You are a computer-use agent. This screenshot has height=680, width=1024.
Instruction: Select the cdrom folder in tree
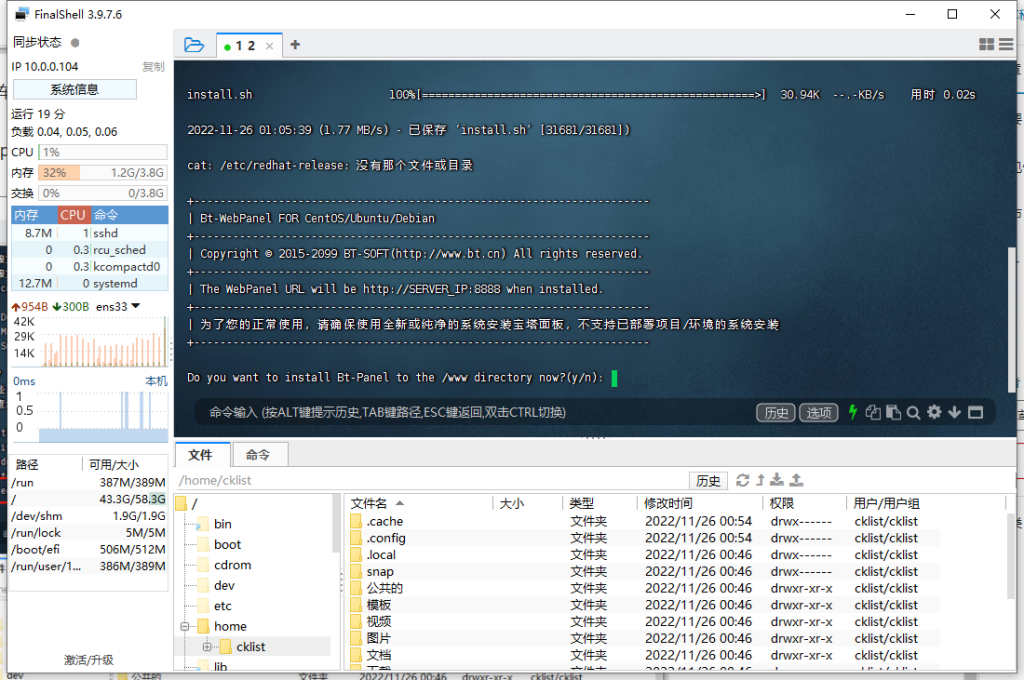point(232,565)
